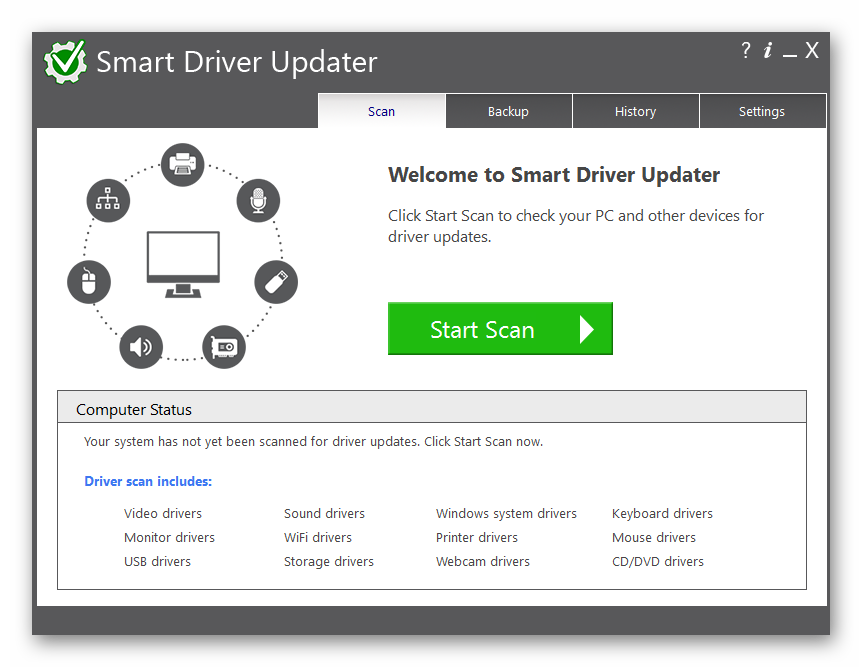The image size is (862, 667).
Task: Click the video card icon
Action: click(x=224, y=347)
